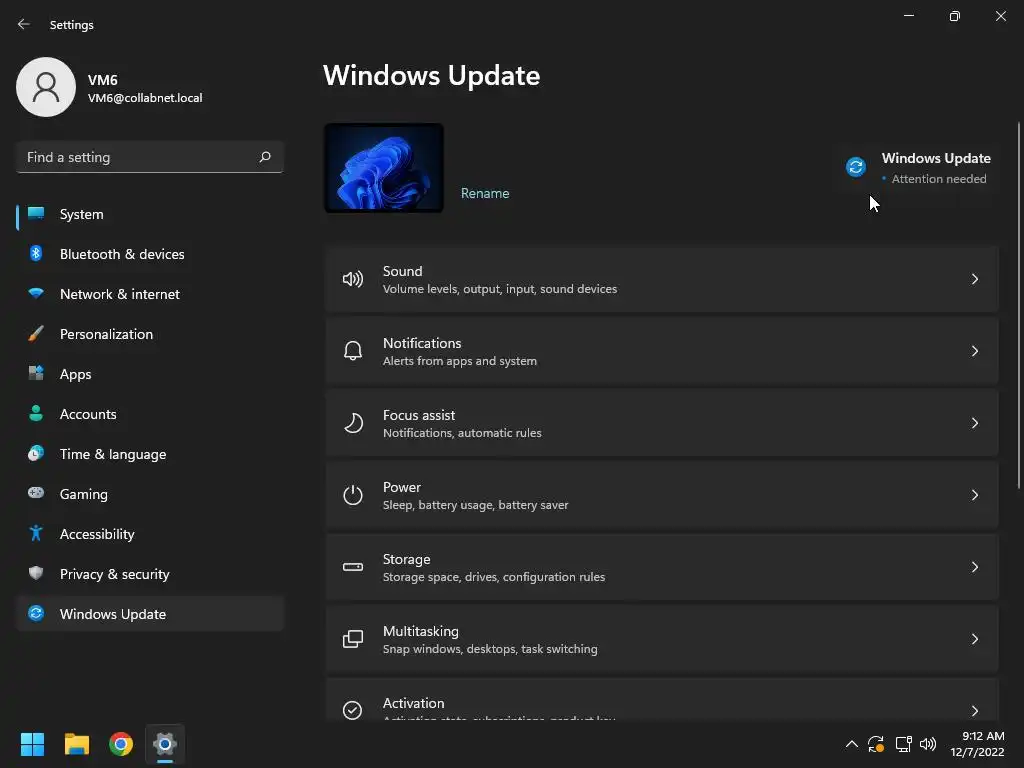Click the Activation checkmark icon
Image resolution: width=1024 pixels, height=768 pixels.
(353, 710)
